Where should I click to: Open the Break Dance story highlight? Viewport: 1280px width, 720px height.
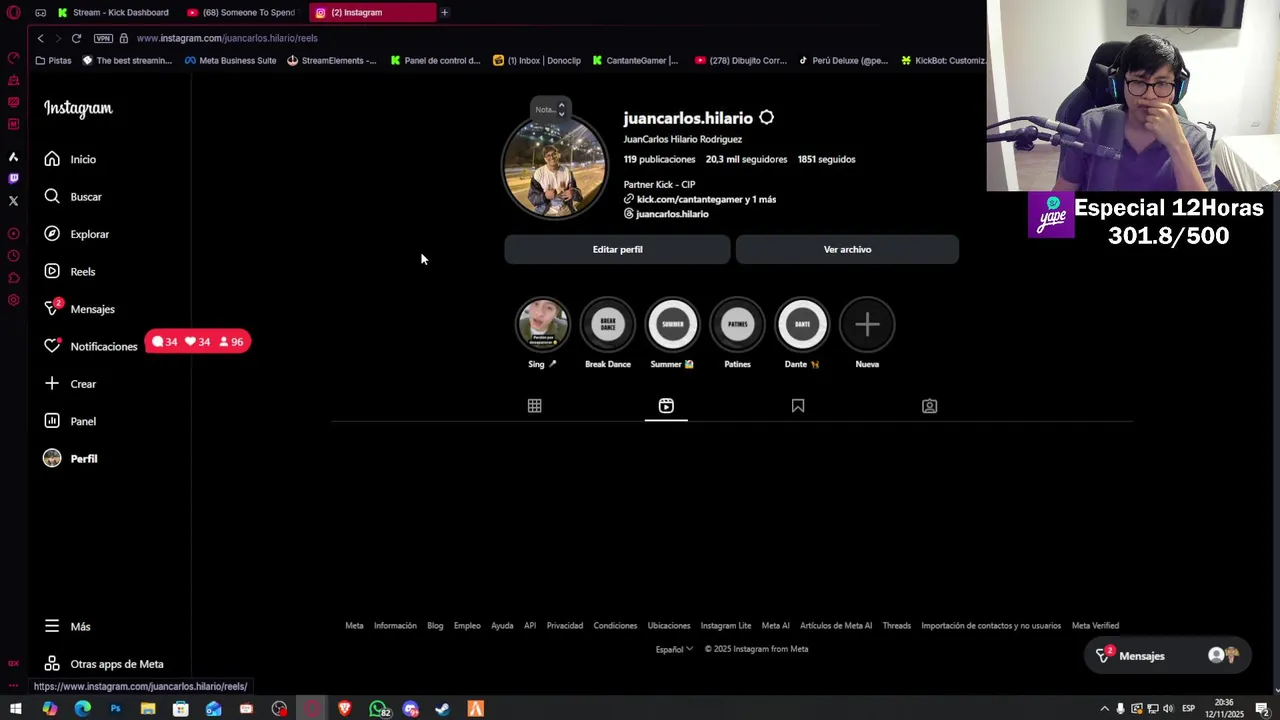[x=607, y=324]
